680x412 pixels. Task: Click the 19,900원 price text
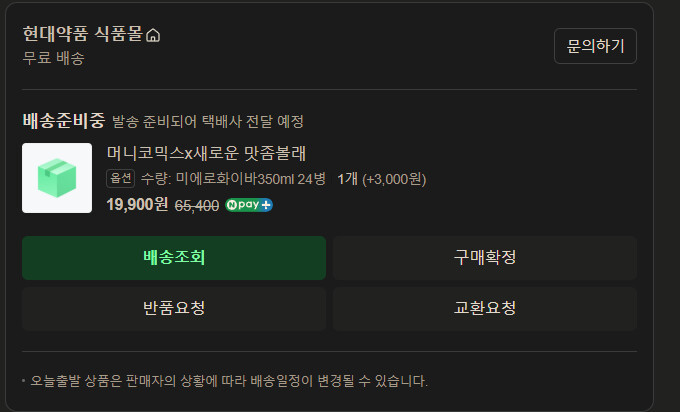coord(137,204)
